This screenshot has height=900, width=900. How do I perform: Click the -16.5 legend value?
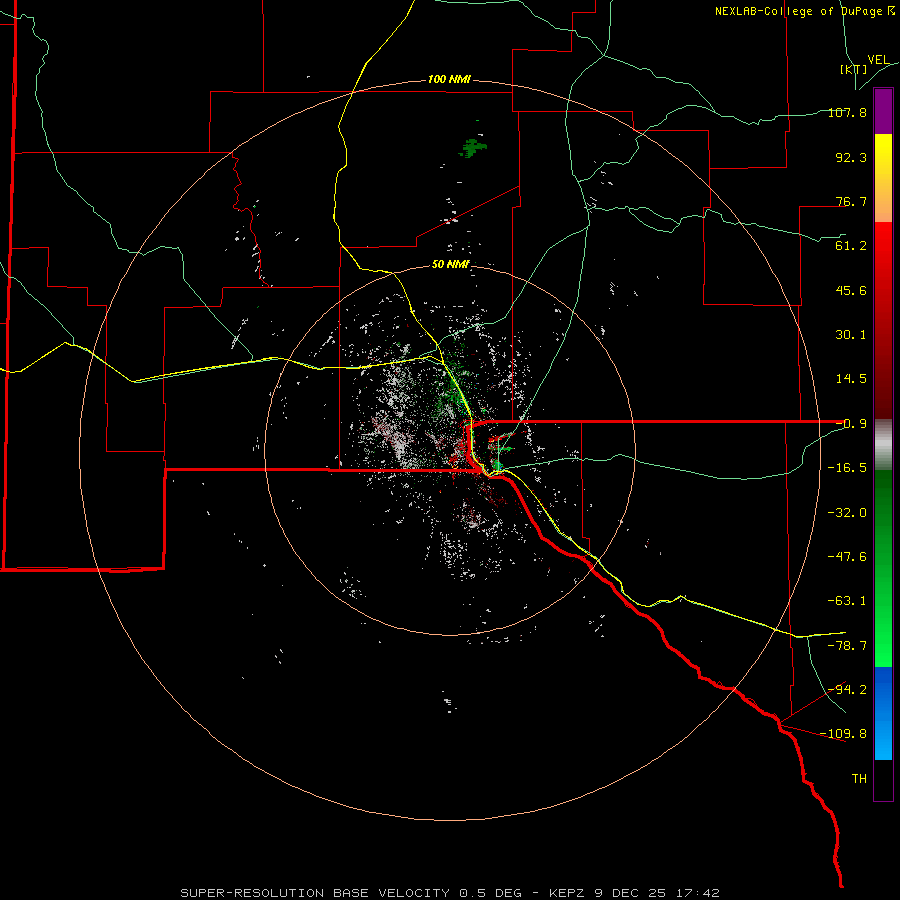click(847, 468)
